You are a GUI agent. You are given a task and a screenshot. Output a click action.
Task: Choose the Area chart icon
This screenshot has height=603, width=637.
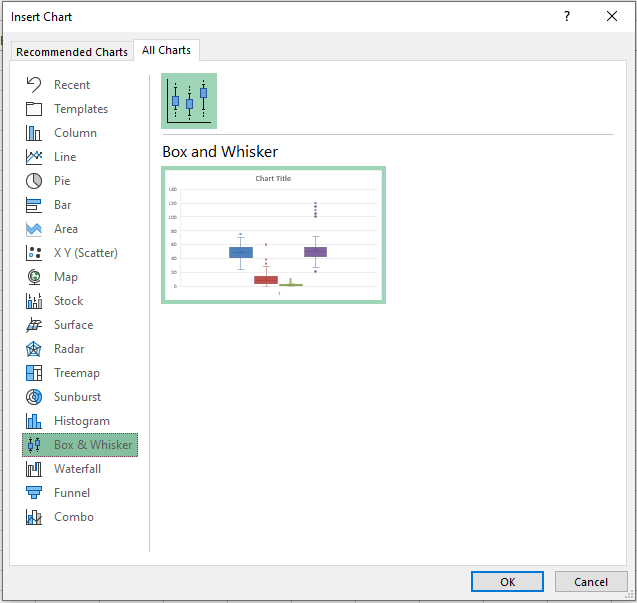click(x=34, y=229)
